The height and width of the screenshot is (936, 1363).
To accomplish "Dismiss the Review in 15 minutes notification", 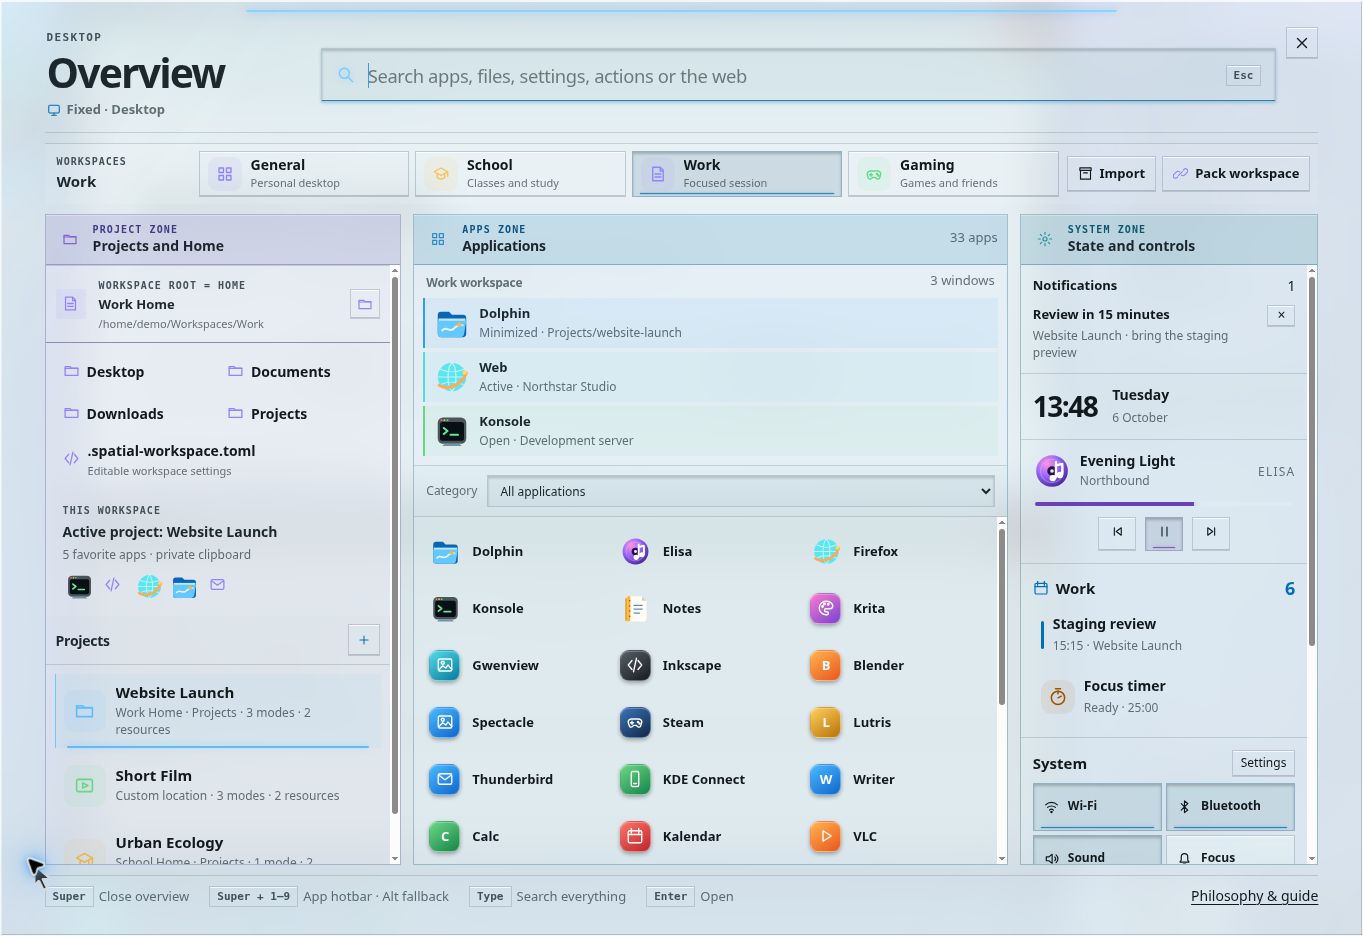I will pos(1281,315).
